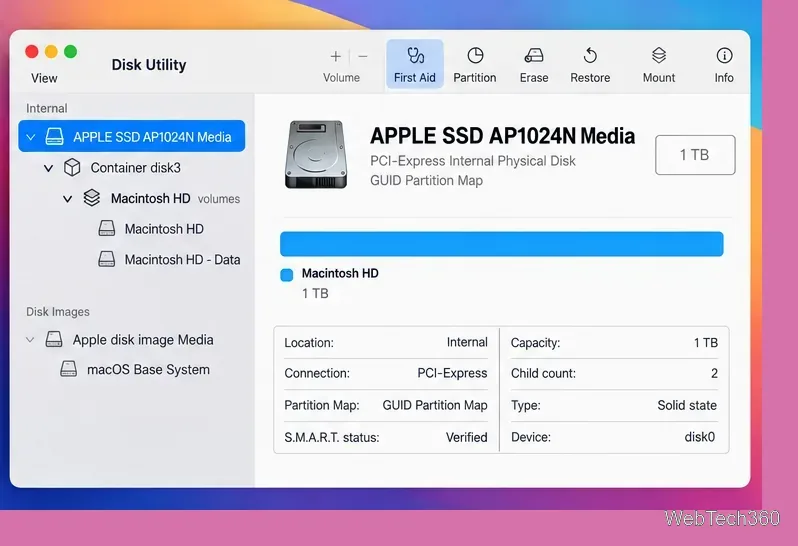
Task: Open the Partition pie icon
Action: point(475,55)
